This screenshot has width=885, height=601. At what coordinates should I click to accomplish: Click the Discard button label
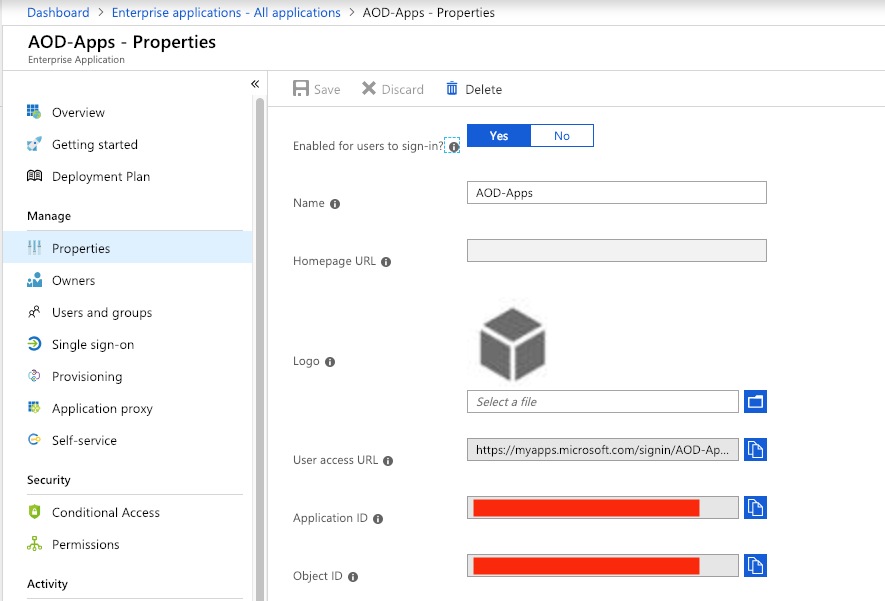tap(402, 90)
